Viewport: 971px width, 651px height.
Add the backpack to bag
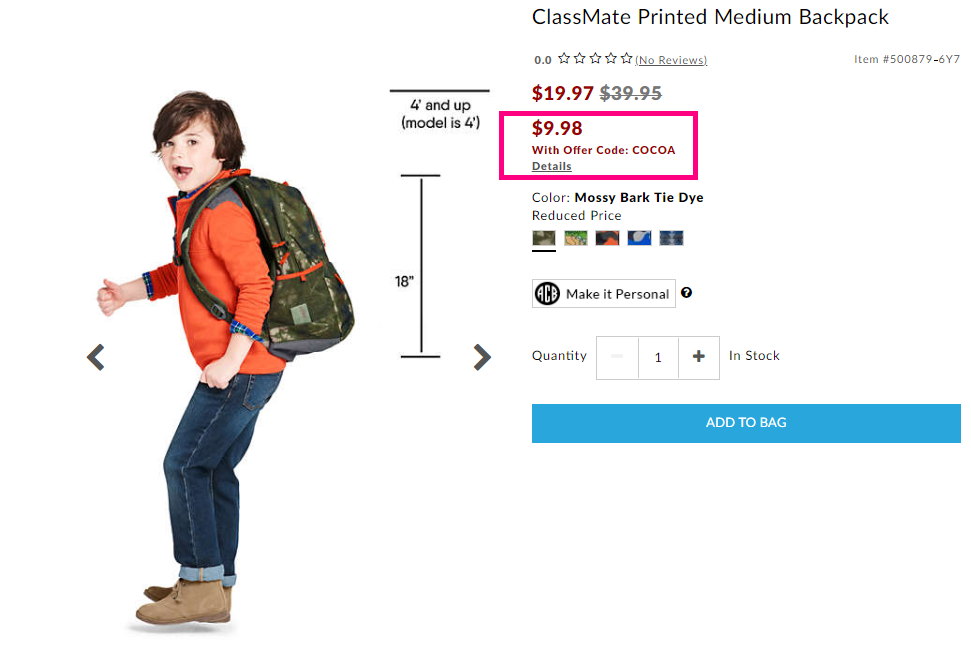tap(746, 423)
